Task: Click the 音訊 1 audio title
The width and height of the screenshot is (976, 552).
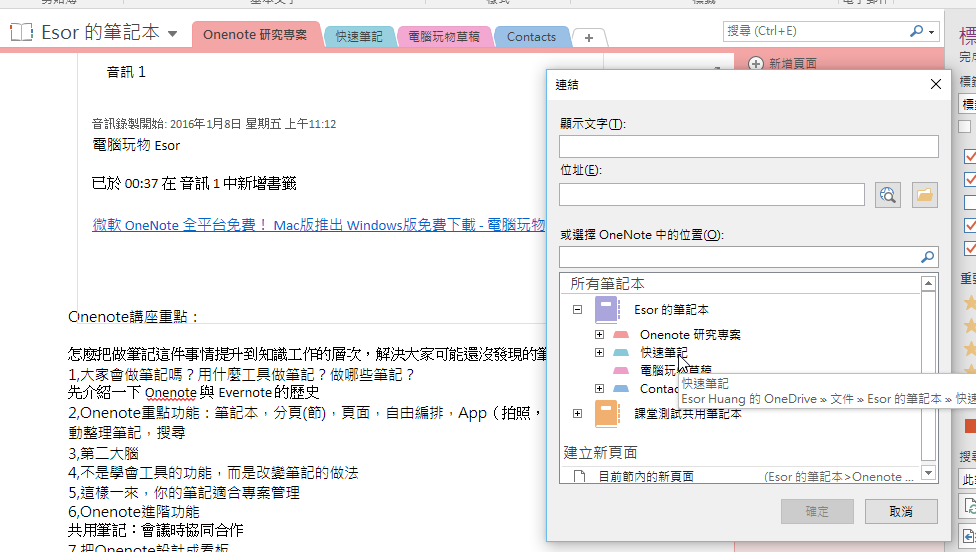Action: coord(126,72)
